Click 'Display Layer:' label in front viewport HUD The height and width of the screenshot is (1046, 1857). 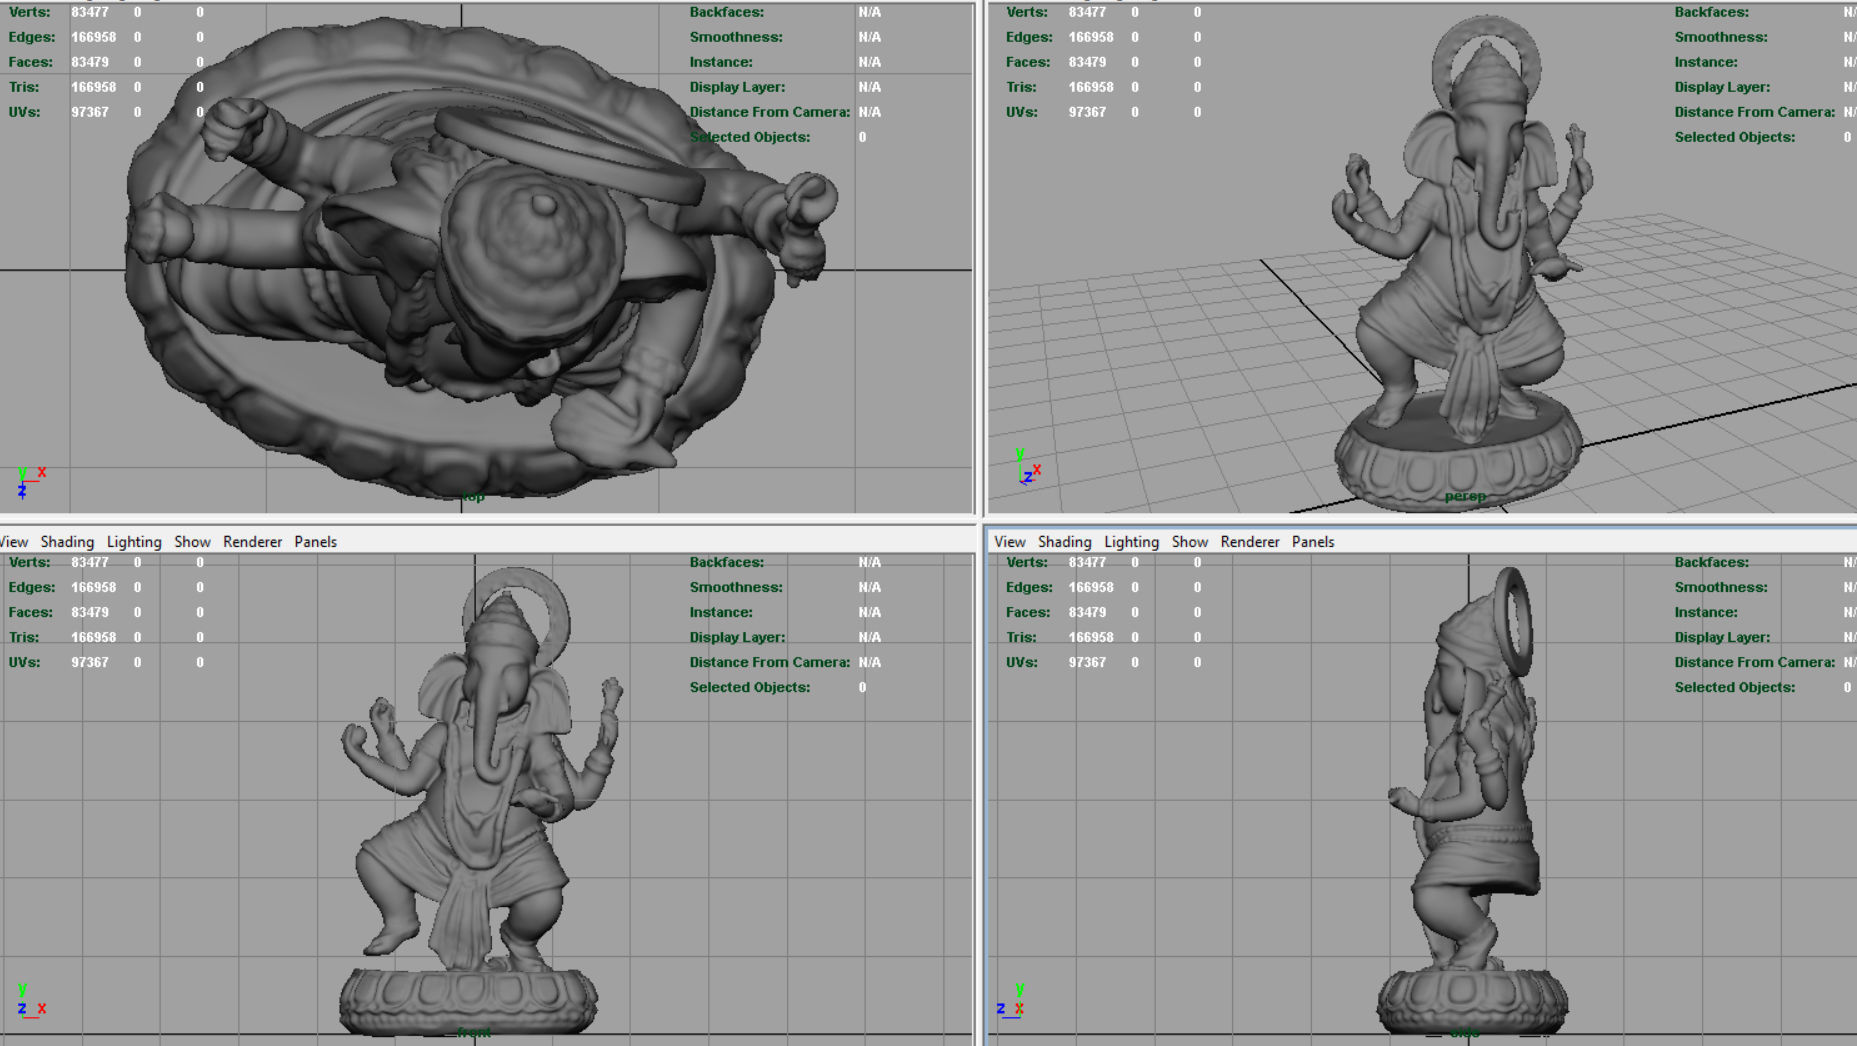(737, 637)
